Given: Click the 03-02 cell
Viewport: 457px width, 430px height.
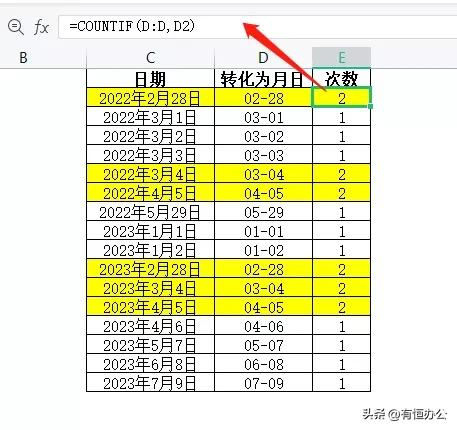Looking at the screenshot, I should (x=263, y=135).
